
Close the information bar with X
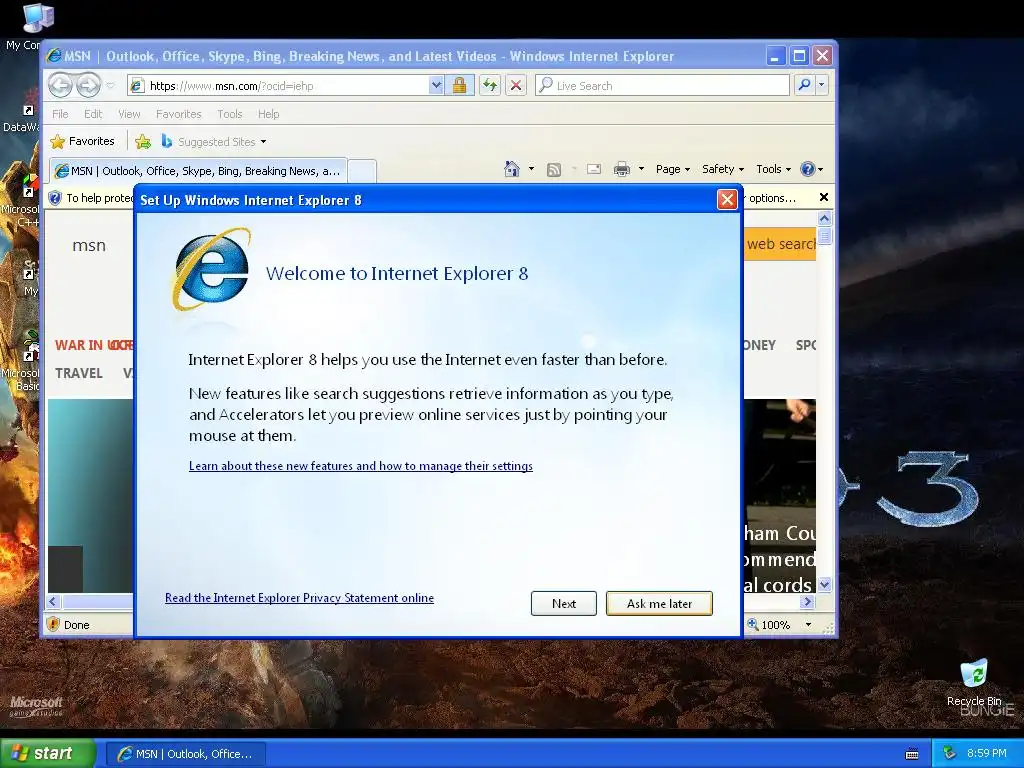[824, 197]
